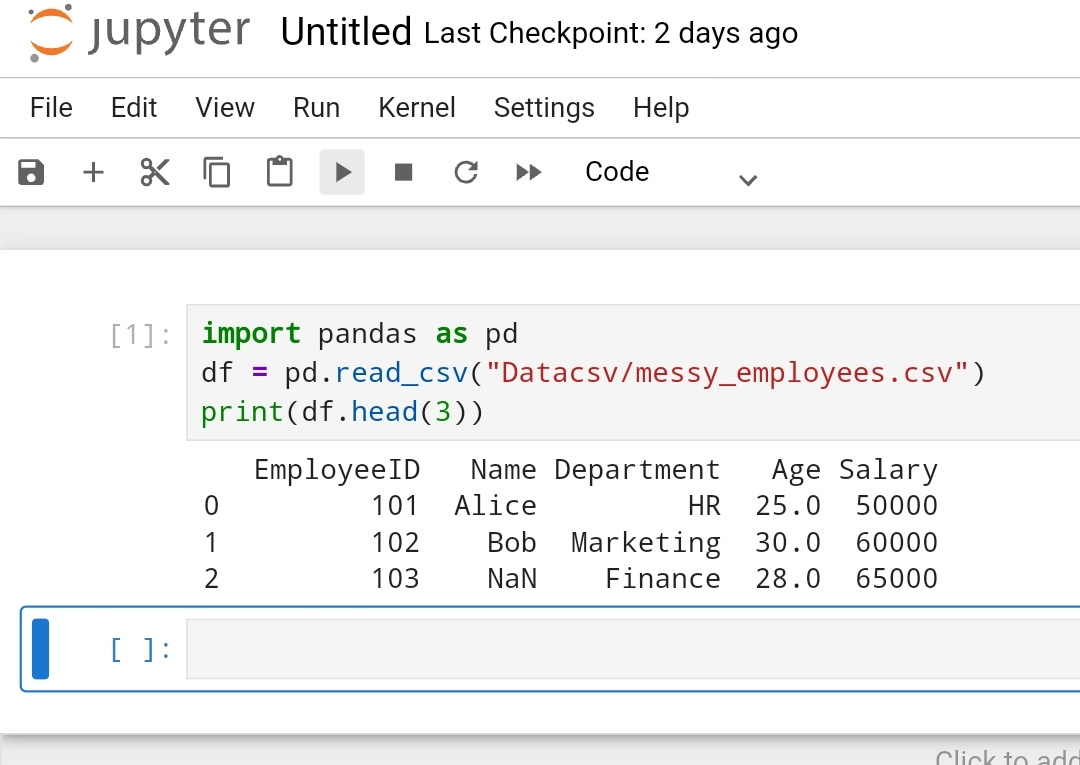Screen dimensions: 1080x765
Task: Click the print(df.head(3)) line
Action: click(x=343, y=412)
